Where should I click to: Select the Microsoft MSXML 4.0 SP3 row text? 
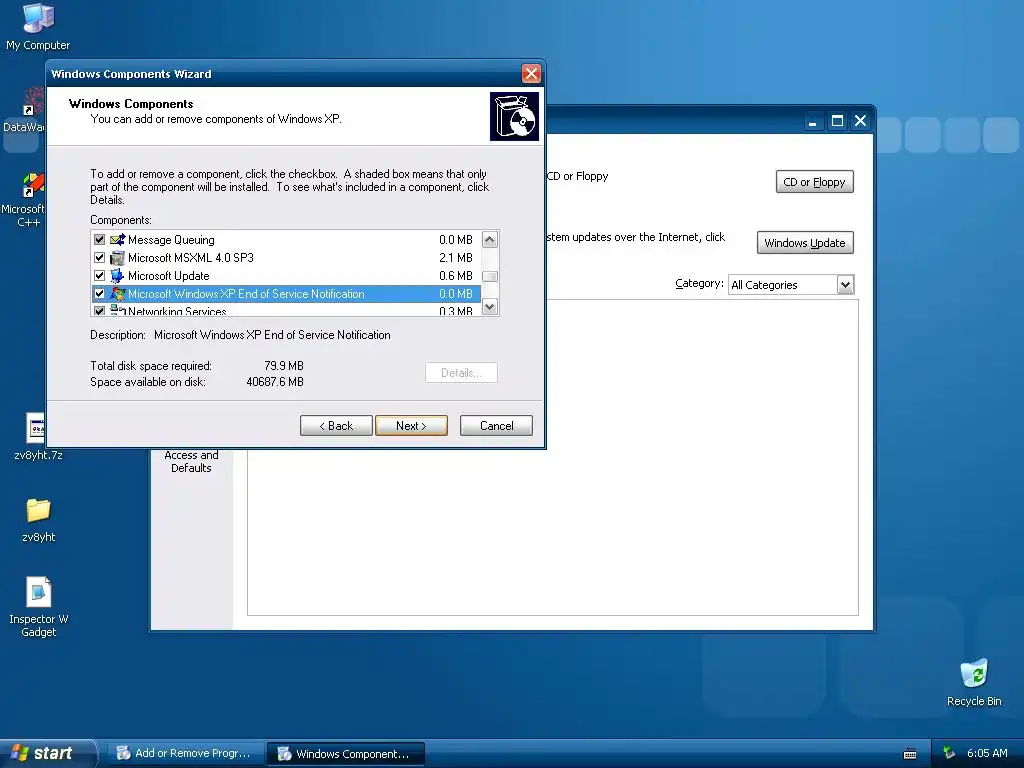click(191, 258)
